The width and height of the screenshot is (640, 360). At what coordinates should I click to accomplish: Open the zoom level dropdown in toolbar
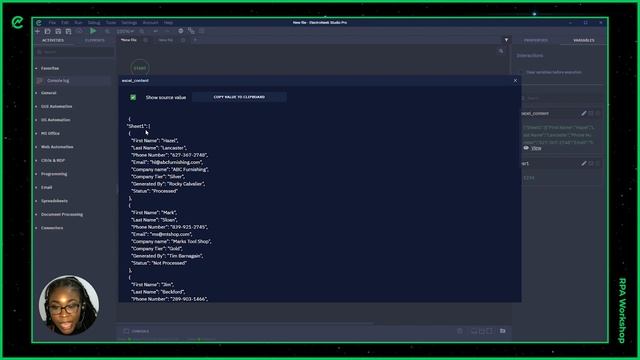125,31
